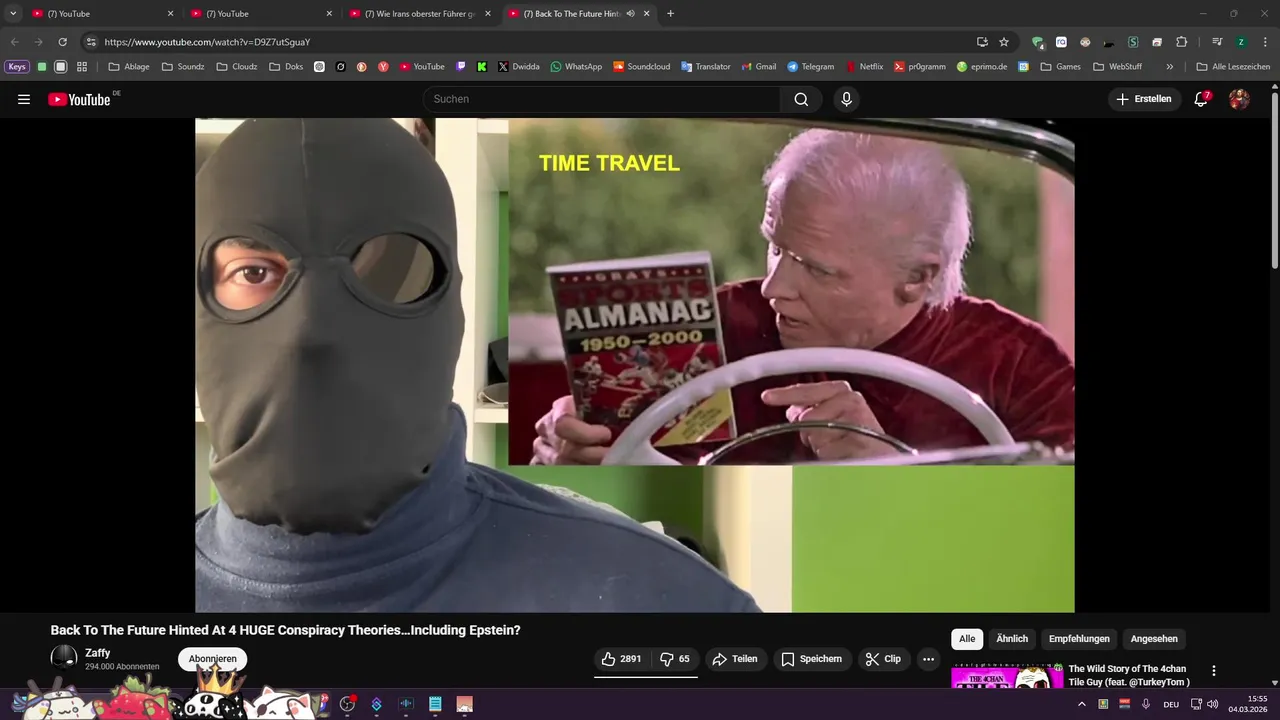
Task: Expand the WebStuff bookmarks folder
Action: coord(1117,67)
